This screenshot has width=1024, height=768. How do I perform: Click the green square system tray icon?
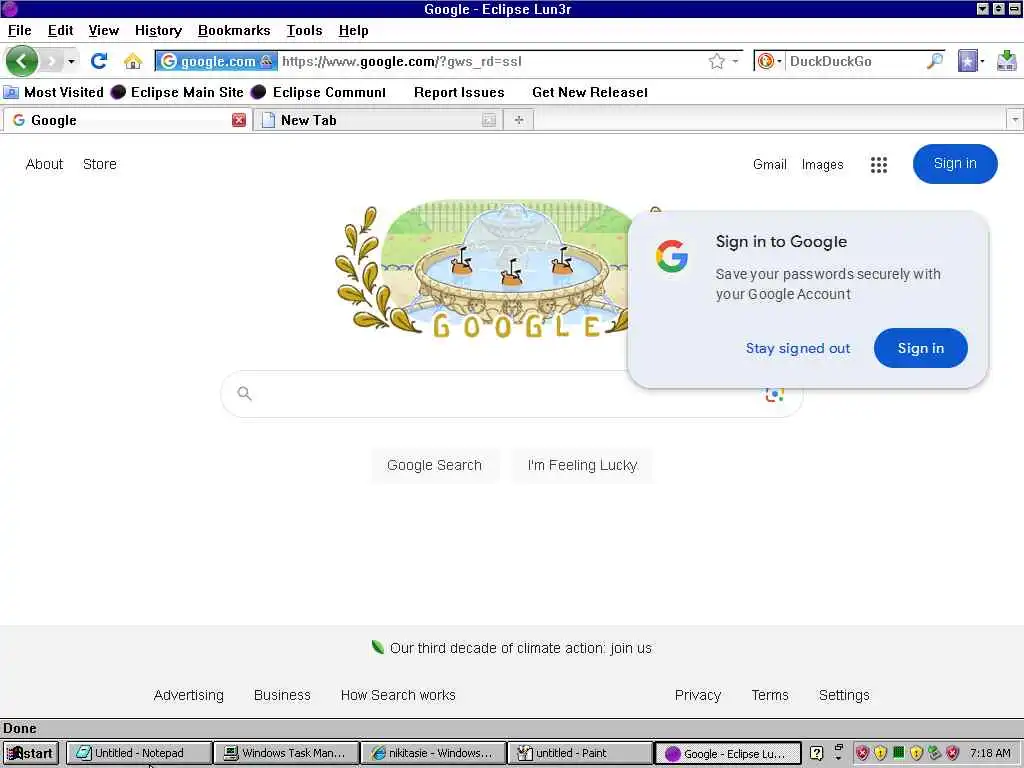(899, 752)
